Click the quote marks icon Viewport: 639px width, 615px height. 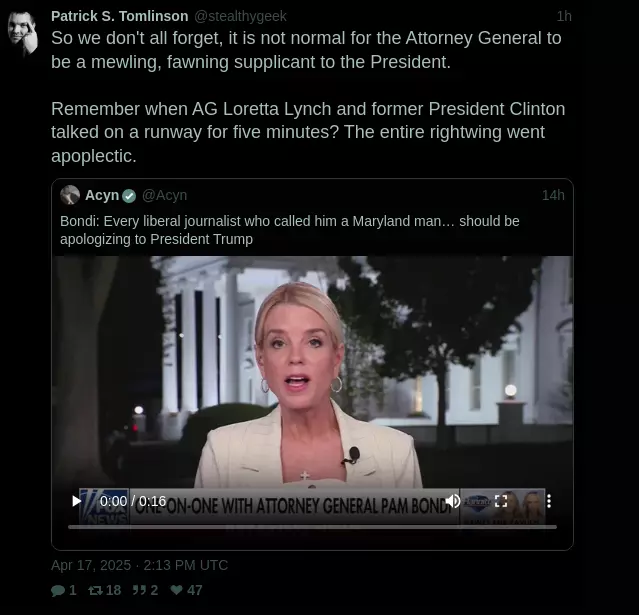point(139,590)
